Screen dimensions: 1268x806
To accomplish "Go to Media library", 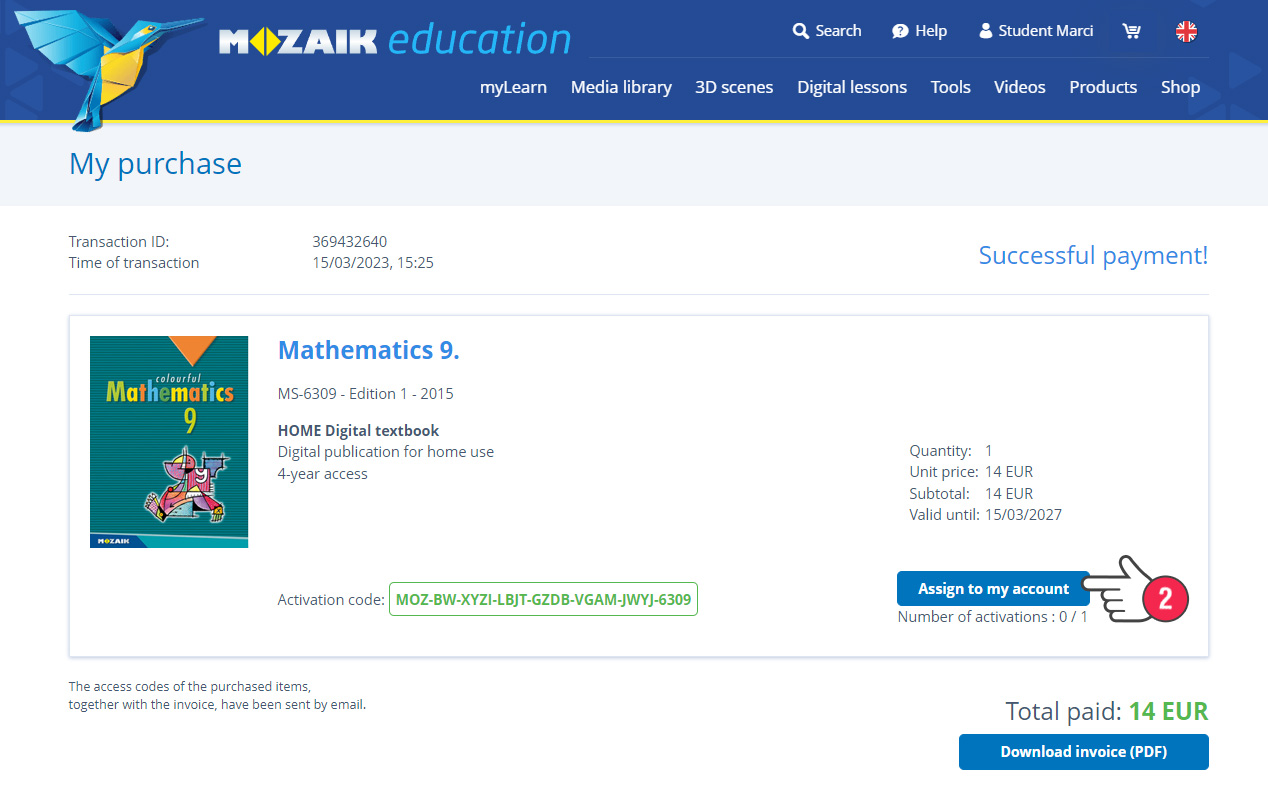I will (621, 87).
